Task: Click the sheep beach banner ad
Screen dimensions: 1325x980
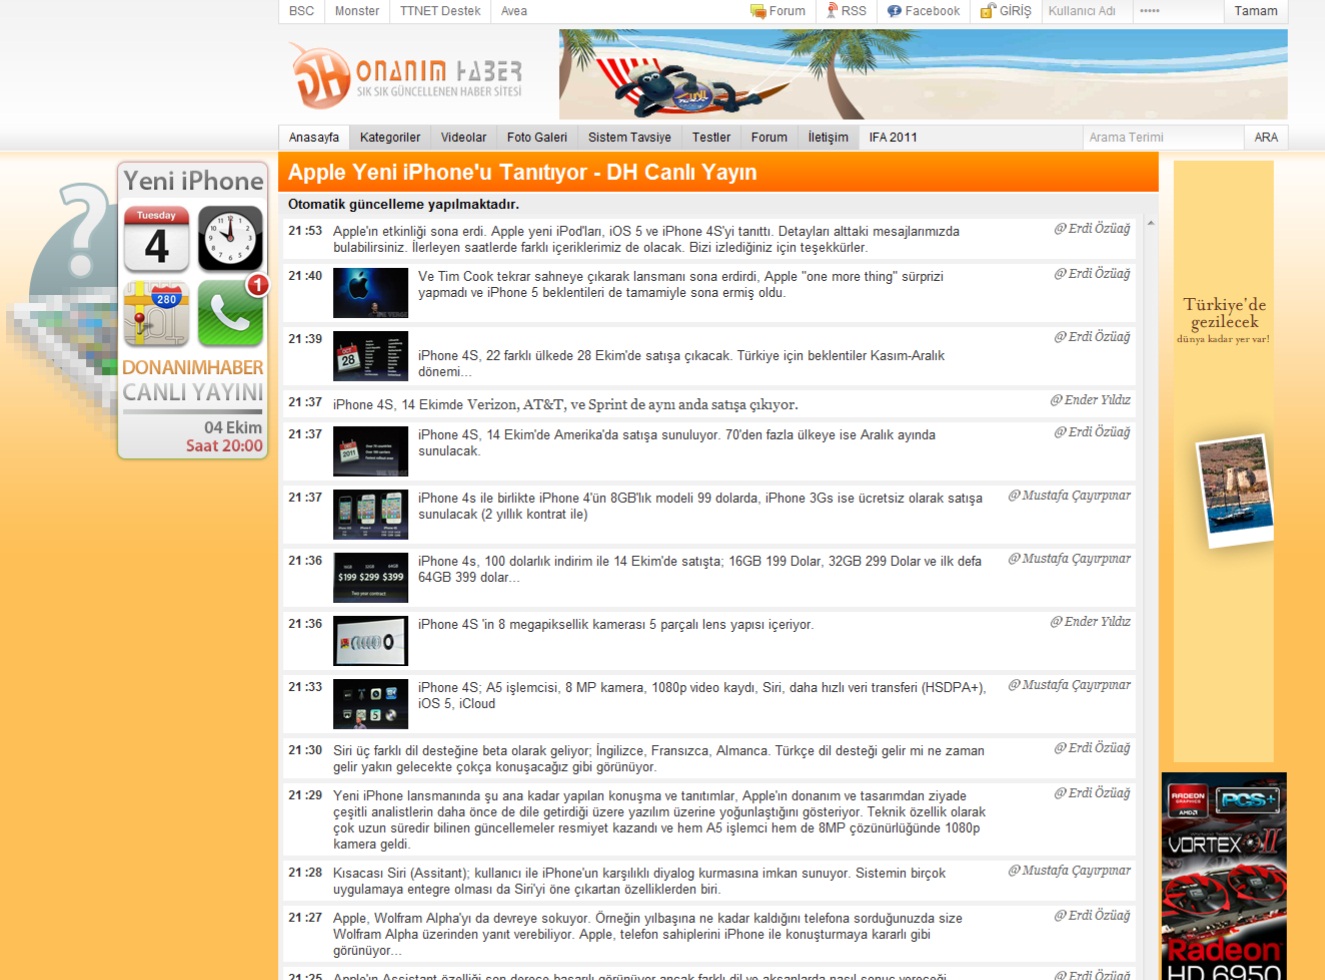Action: (x=923, y=74)
